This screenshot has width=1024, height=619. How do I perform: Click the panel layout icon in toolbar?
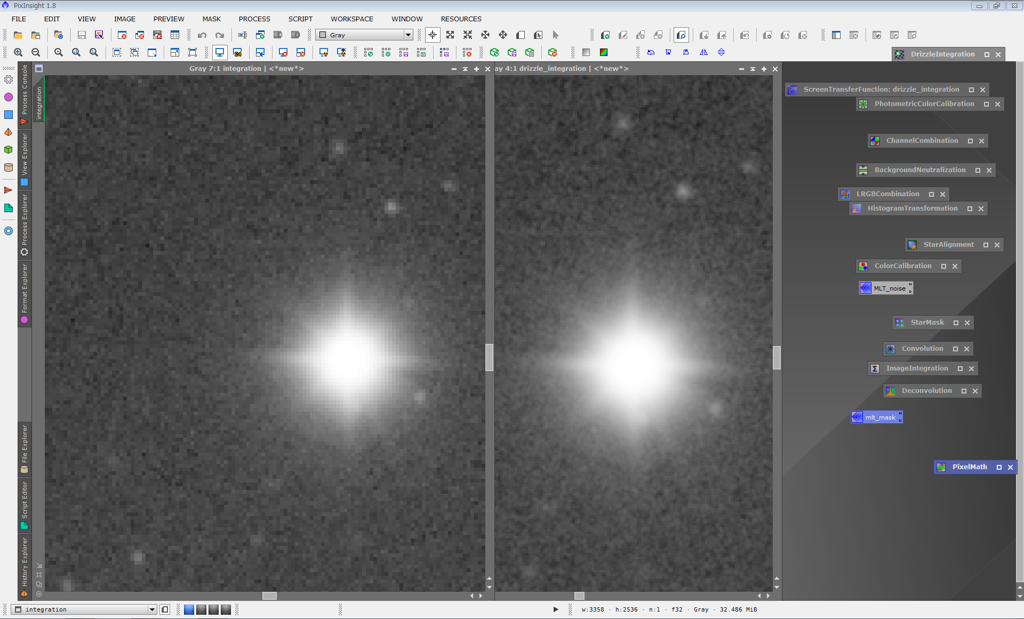(x=836, y=35)
